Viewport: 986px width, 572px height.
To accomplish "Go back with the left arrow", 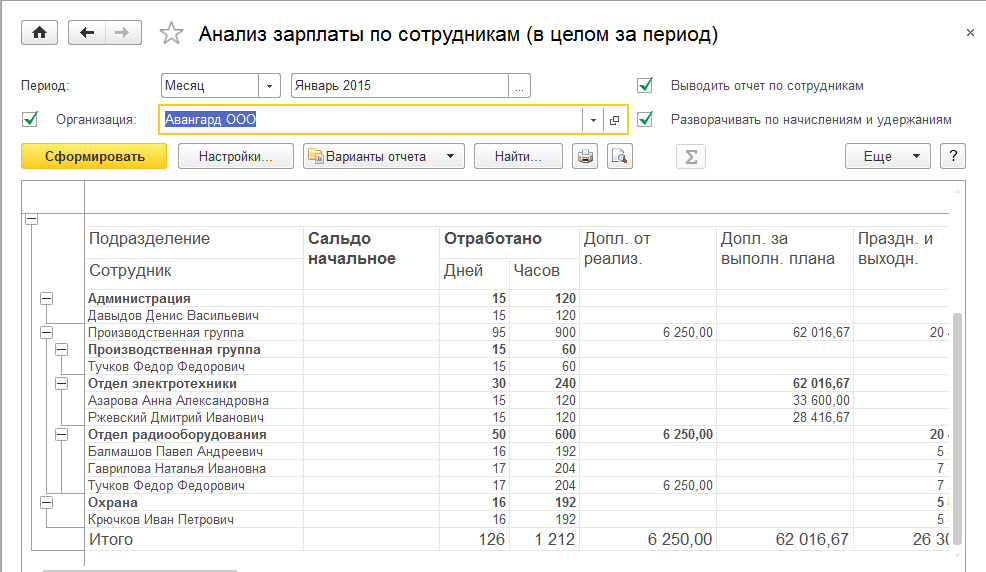I will (x=86, y=33).
